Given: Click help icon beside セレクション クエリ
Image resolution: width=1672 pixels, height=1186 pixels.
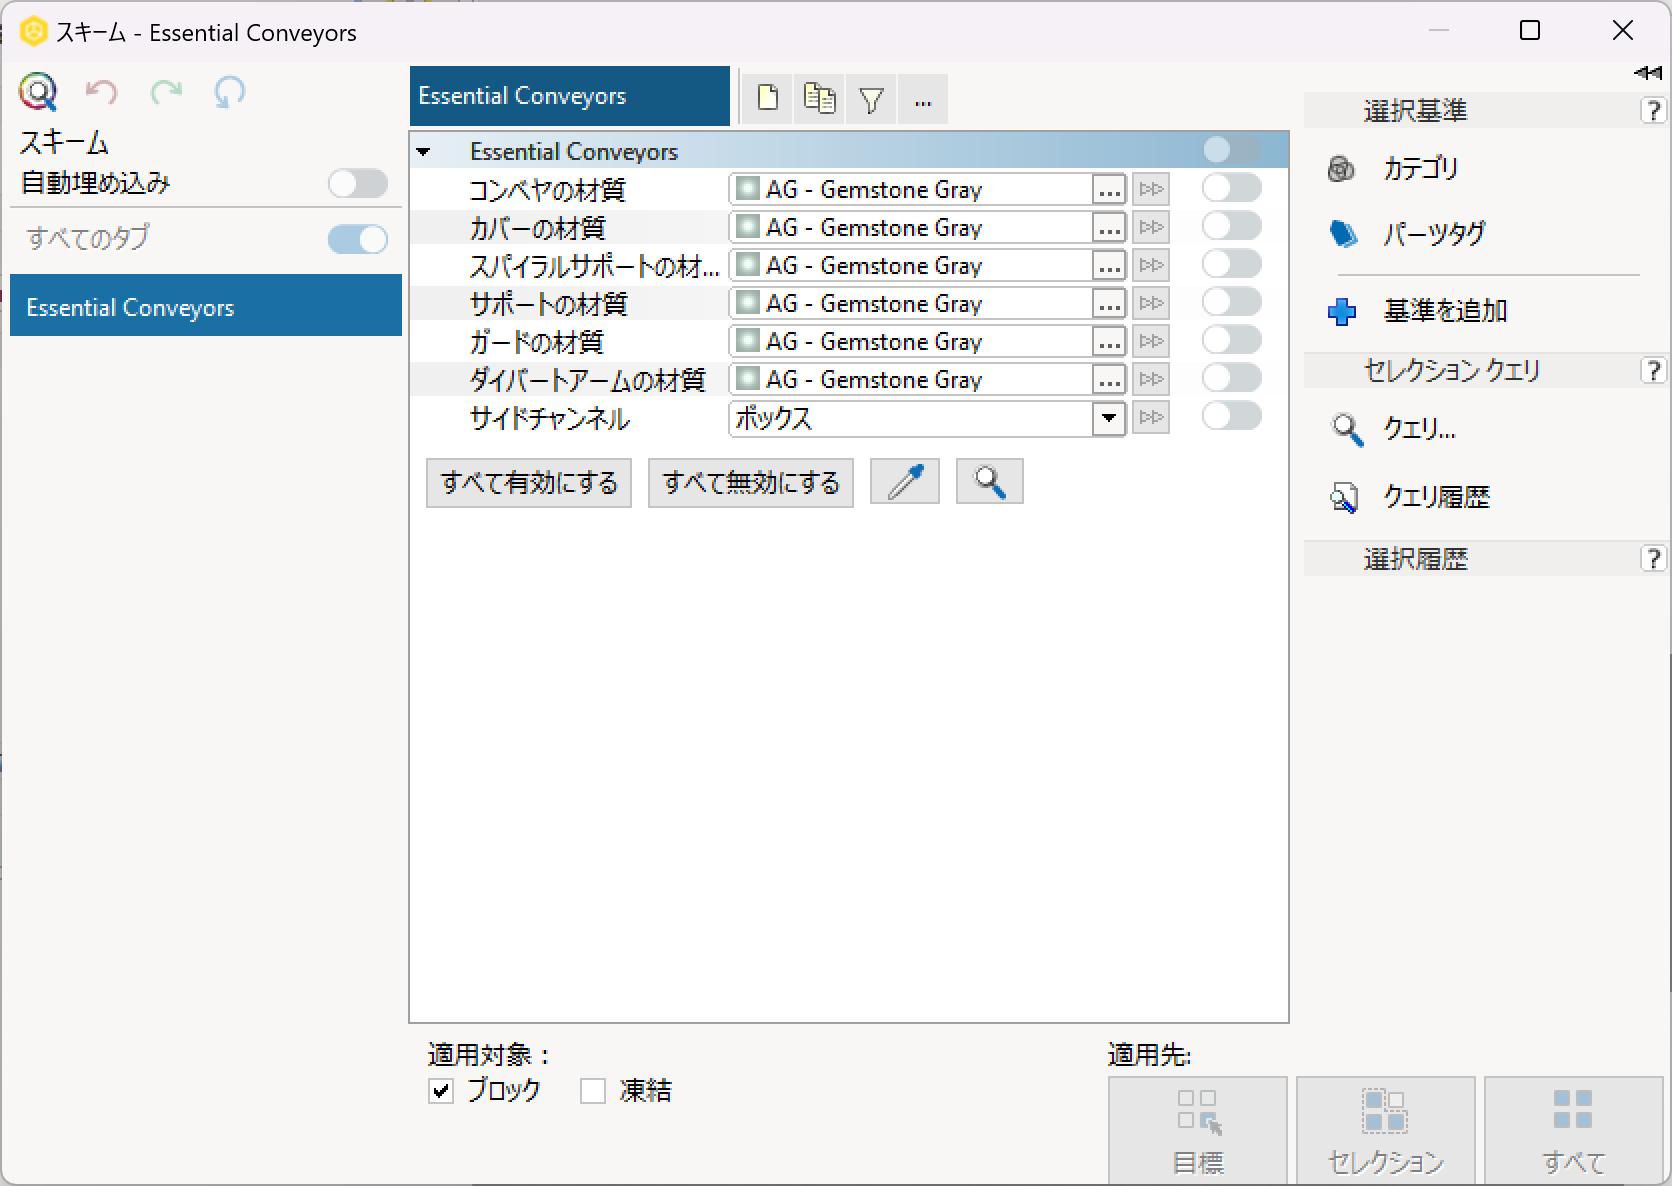Looking at the screenshot, I should click(1653, 370).
